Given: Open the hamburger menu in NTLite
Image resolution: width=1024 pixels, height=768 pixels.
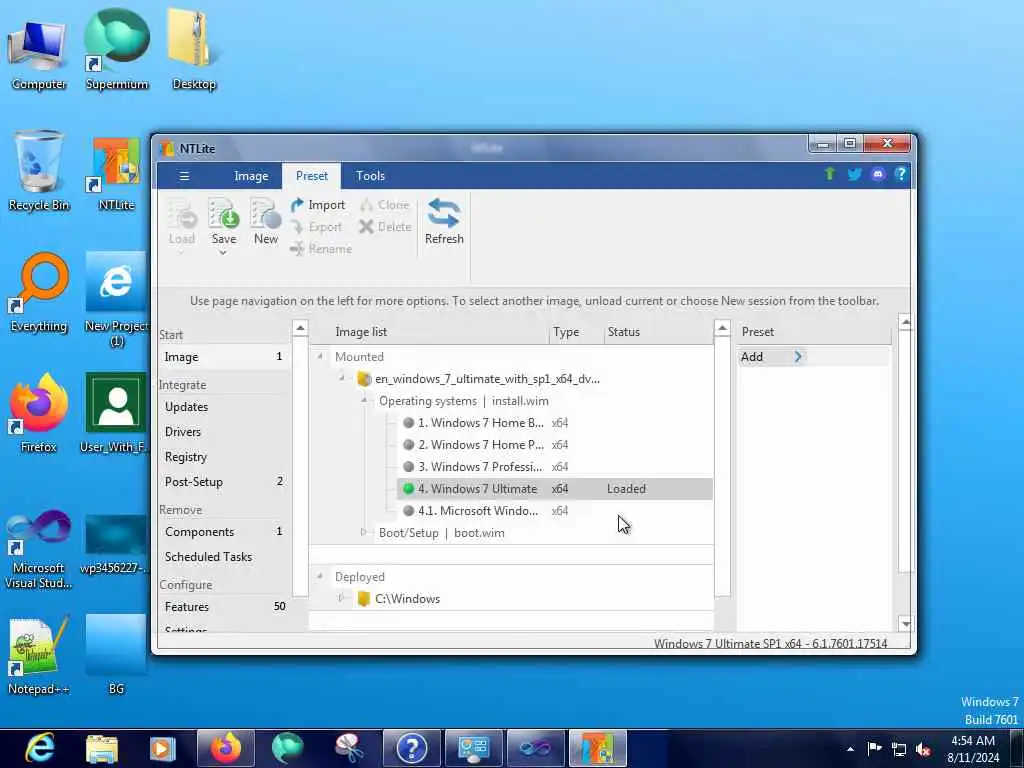Looking at the screenshot, I should (x=184, y=176).
